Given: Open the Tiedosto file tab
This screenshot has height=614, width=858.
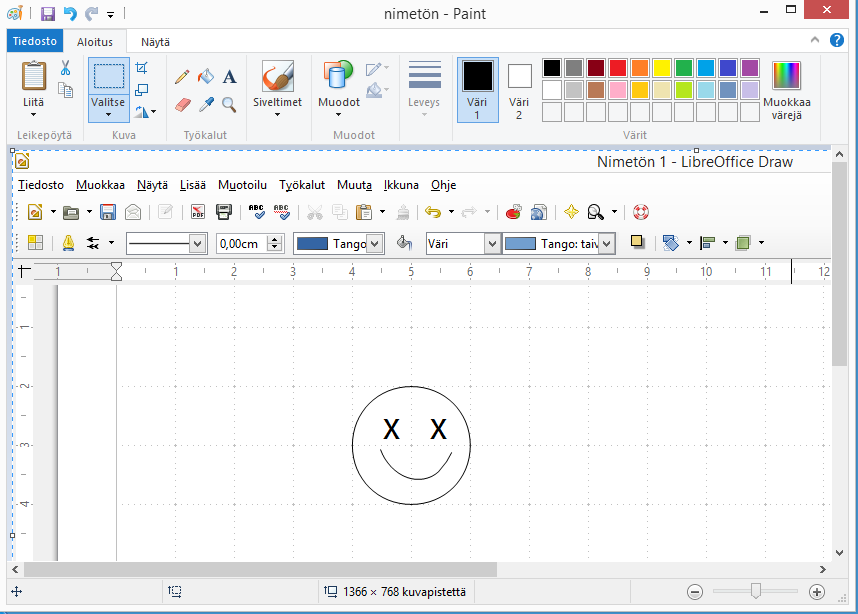Looking at the screenshot, I should click(35, 42).
